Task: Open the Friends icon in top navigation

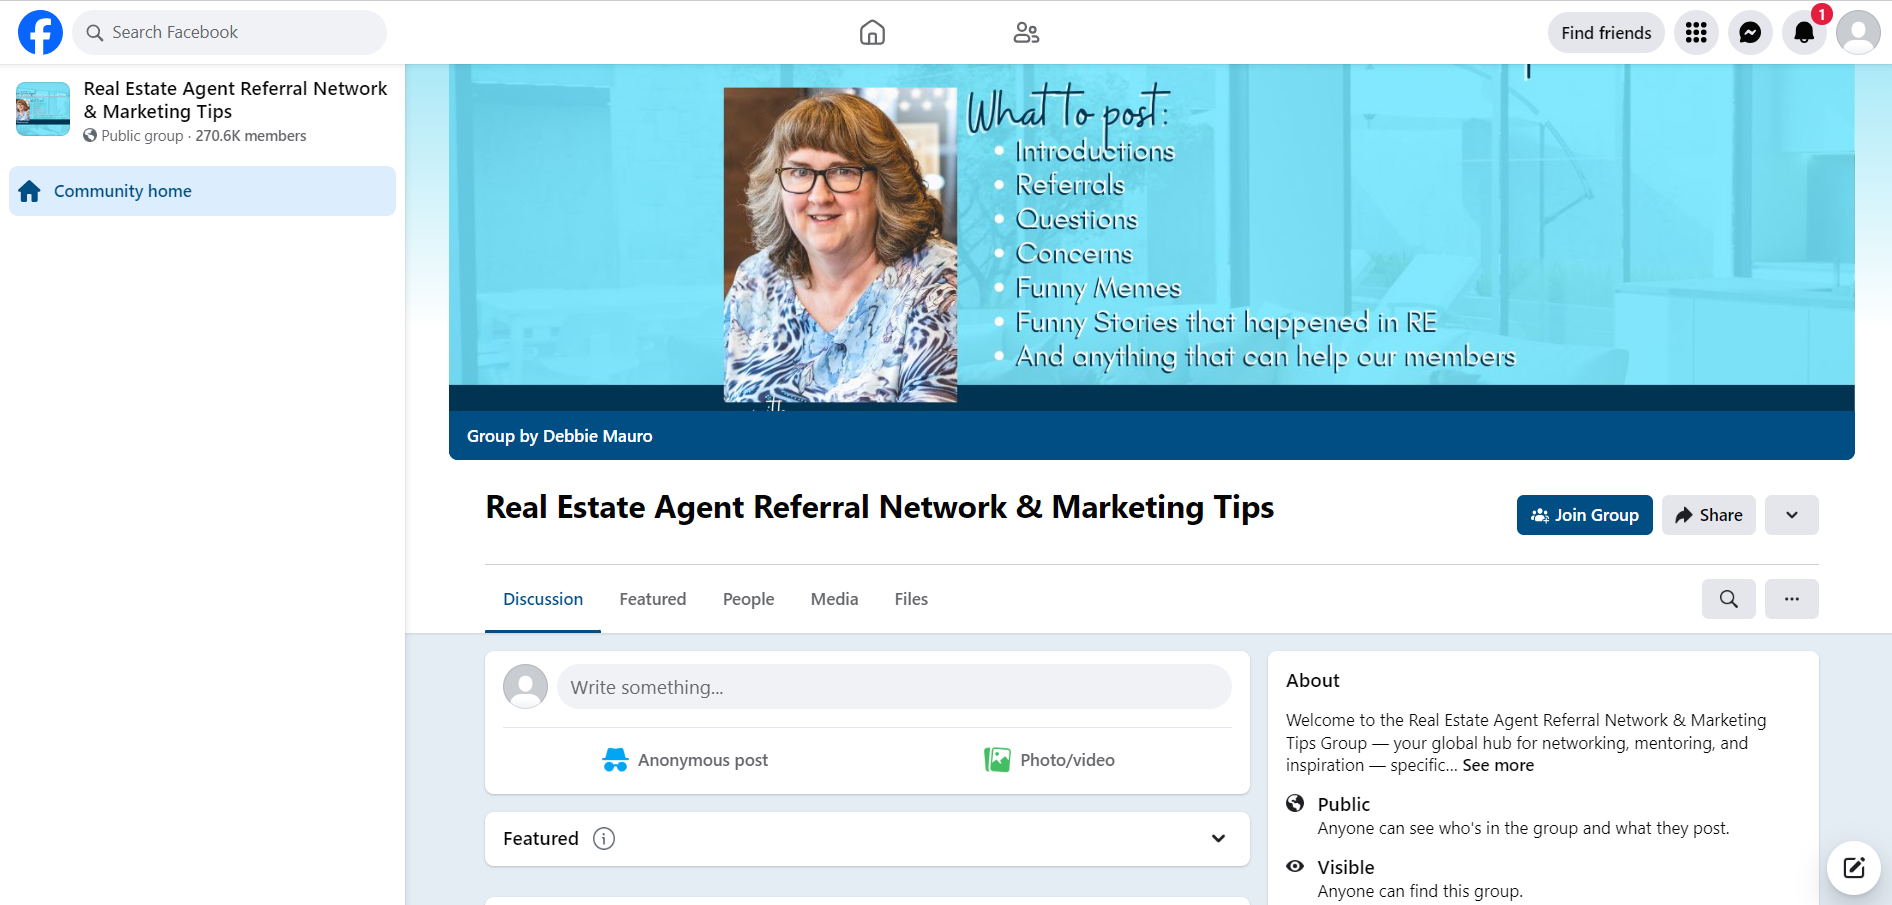Action: [x=1026, y=33]
